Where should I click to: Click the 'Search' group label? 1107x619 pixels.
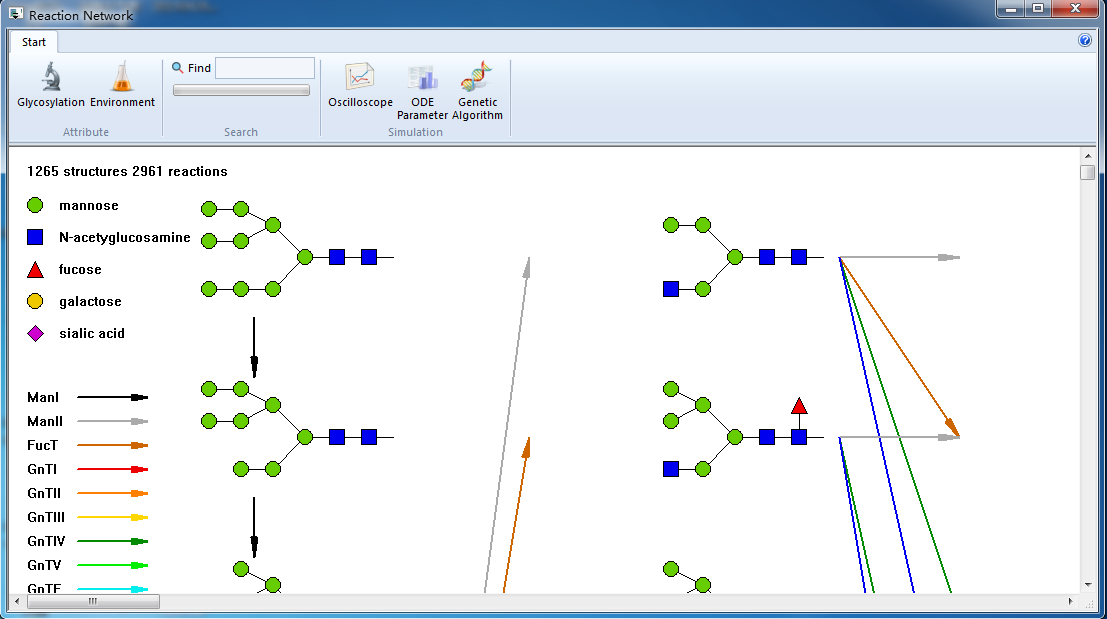pos(241,132)
